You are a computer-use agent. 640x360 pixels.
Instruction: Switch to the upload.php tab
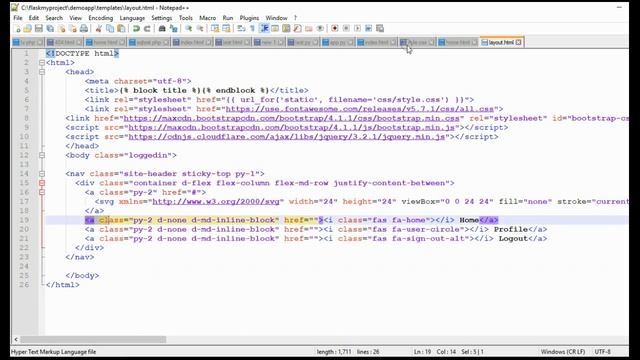(x=149, y=42)
